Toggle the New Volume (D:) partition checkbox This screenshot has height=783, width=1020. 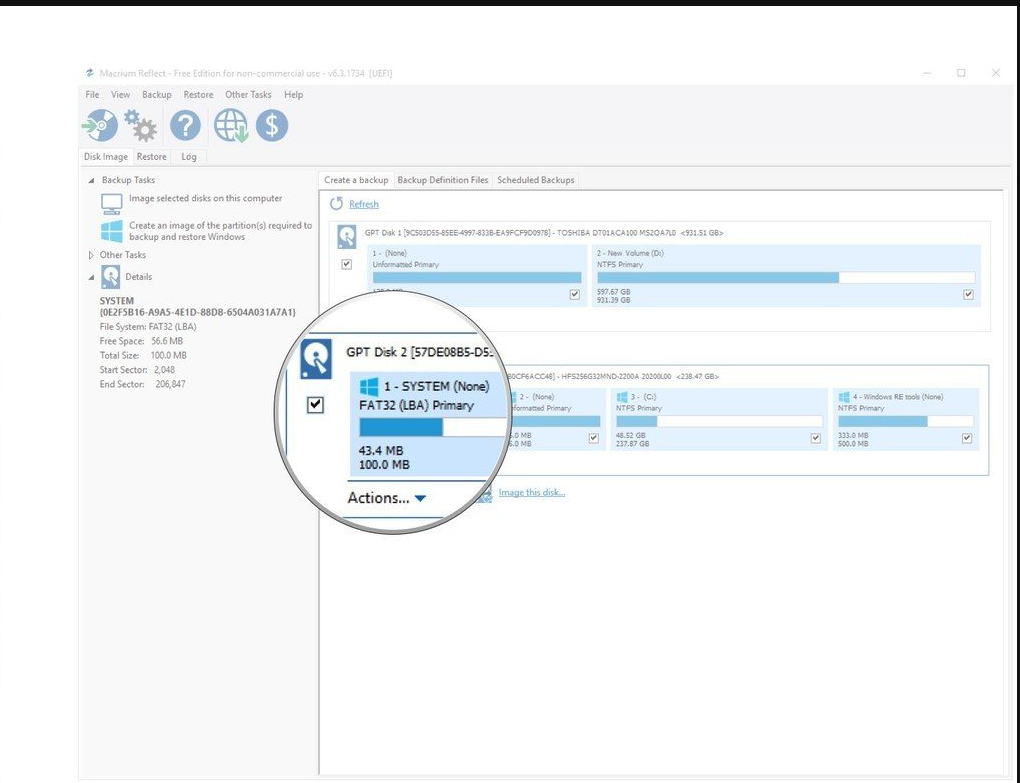967,294
